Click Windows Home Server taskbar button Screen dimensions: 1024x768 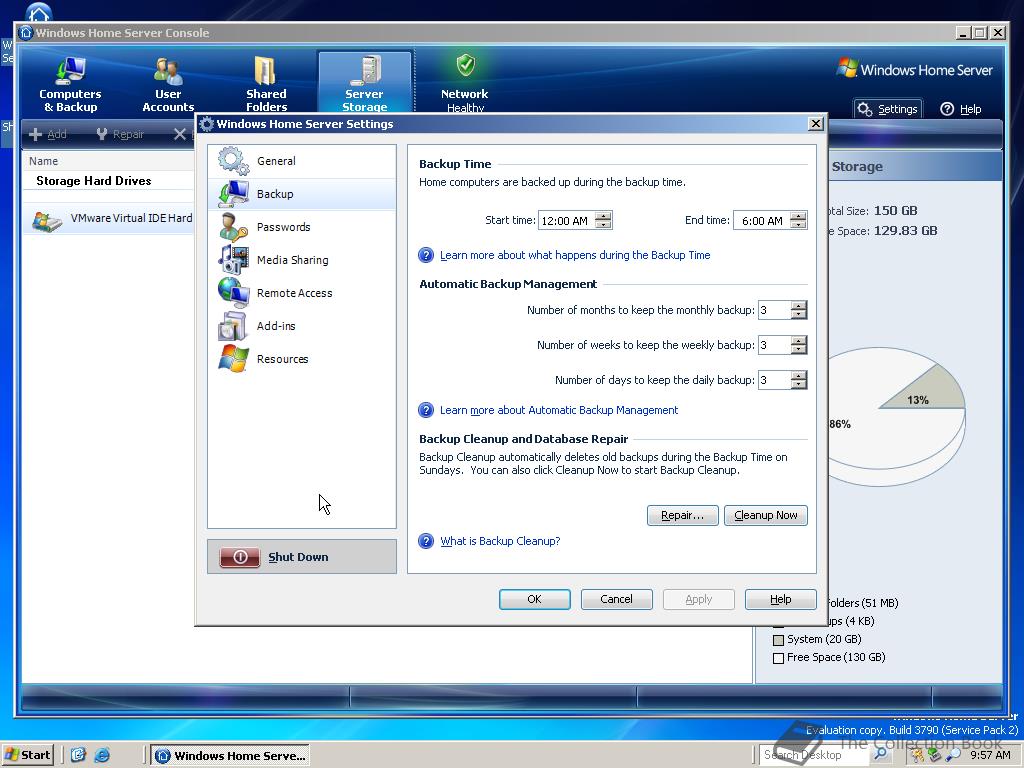pos(231,756)
